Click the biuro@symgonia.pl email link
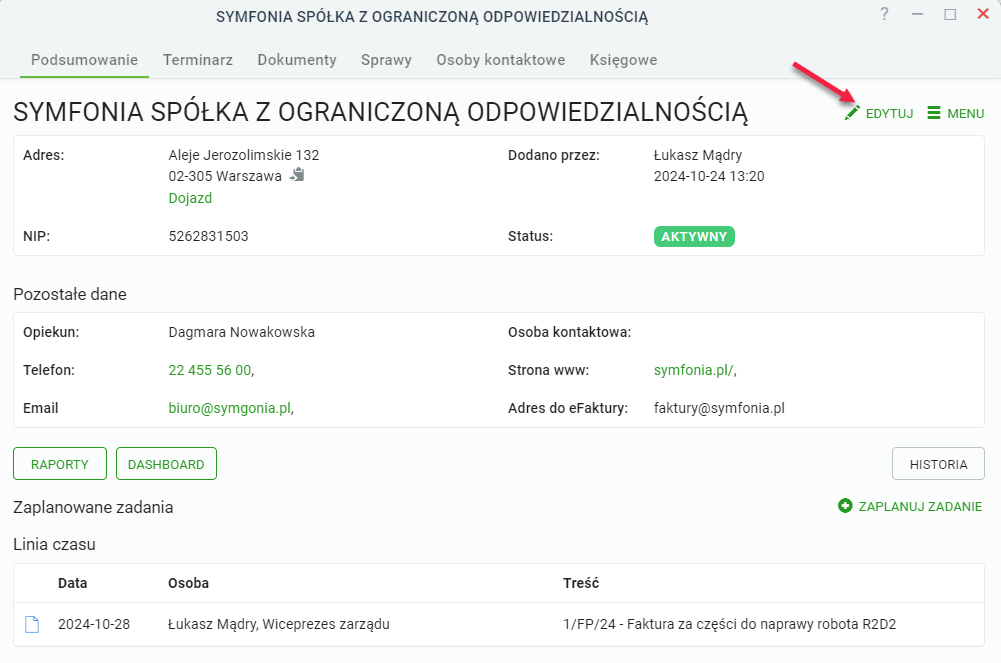1001x663 pixels. [230, 408]
